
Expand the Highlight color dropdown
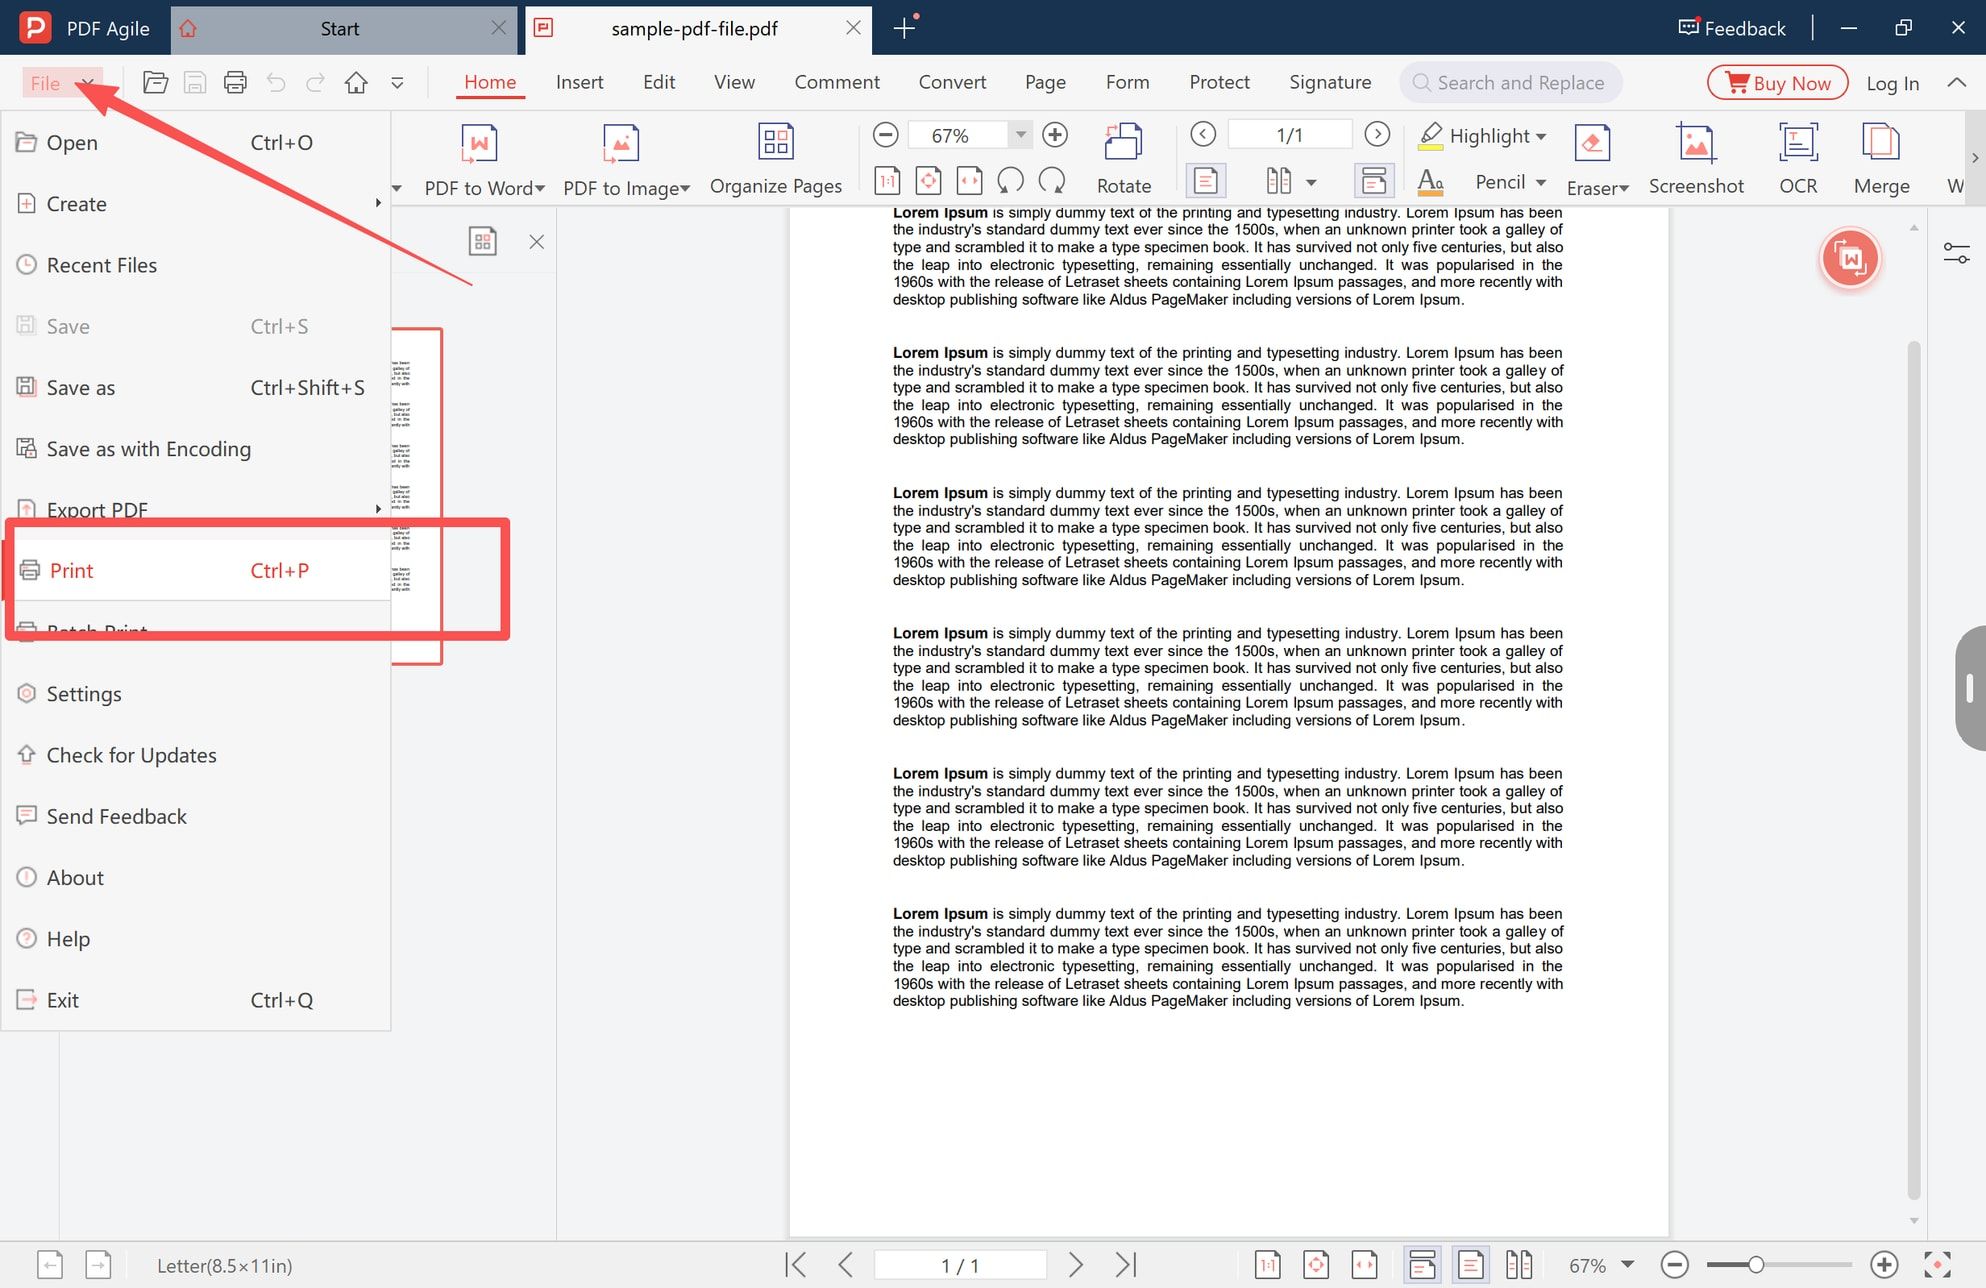[x=1541, y=136]
